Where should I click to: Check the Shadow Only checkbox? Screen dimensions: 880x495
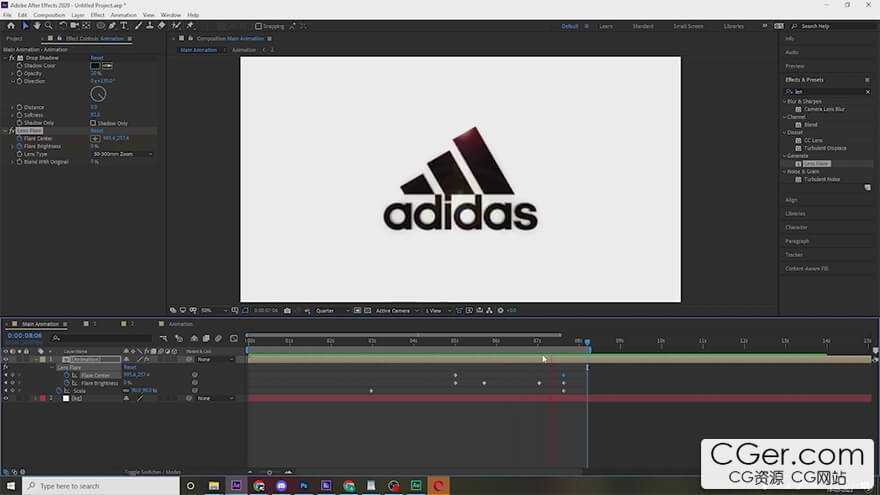93,123
